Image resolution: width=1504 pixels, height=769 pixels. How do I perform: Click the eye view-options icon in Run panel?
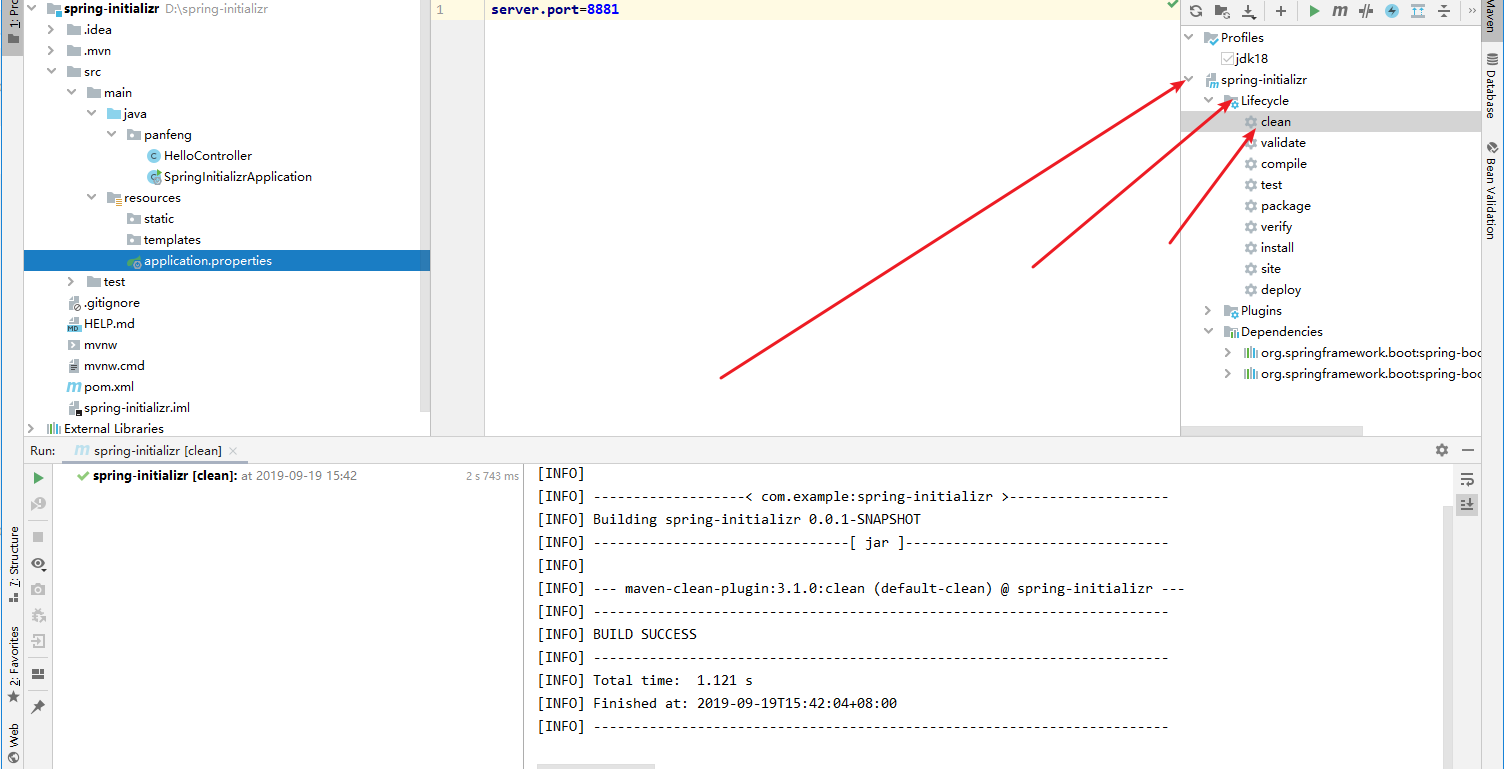[38, 564]
